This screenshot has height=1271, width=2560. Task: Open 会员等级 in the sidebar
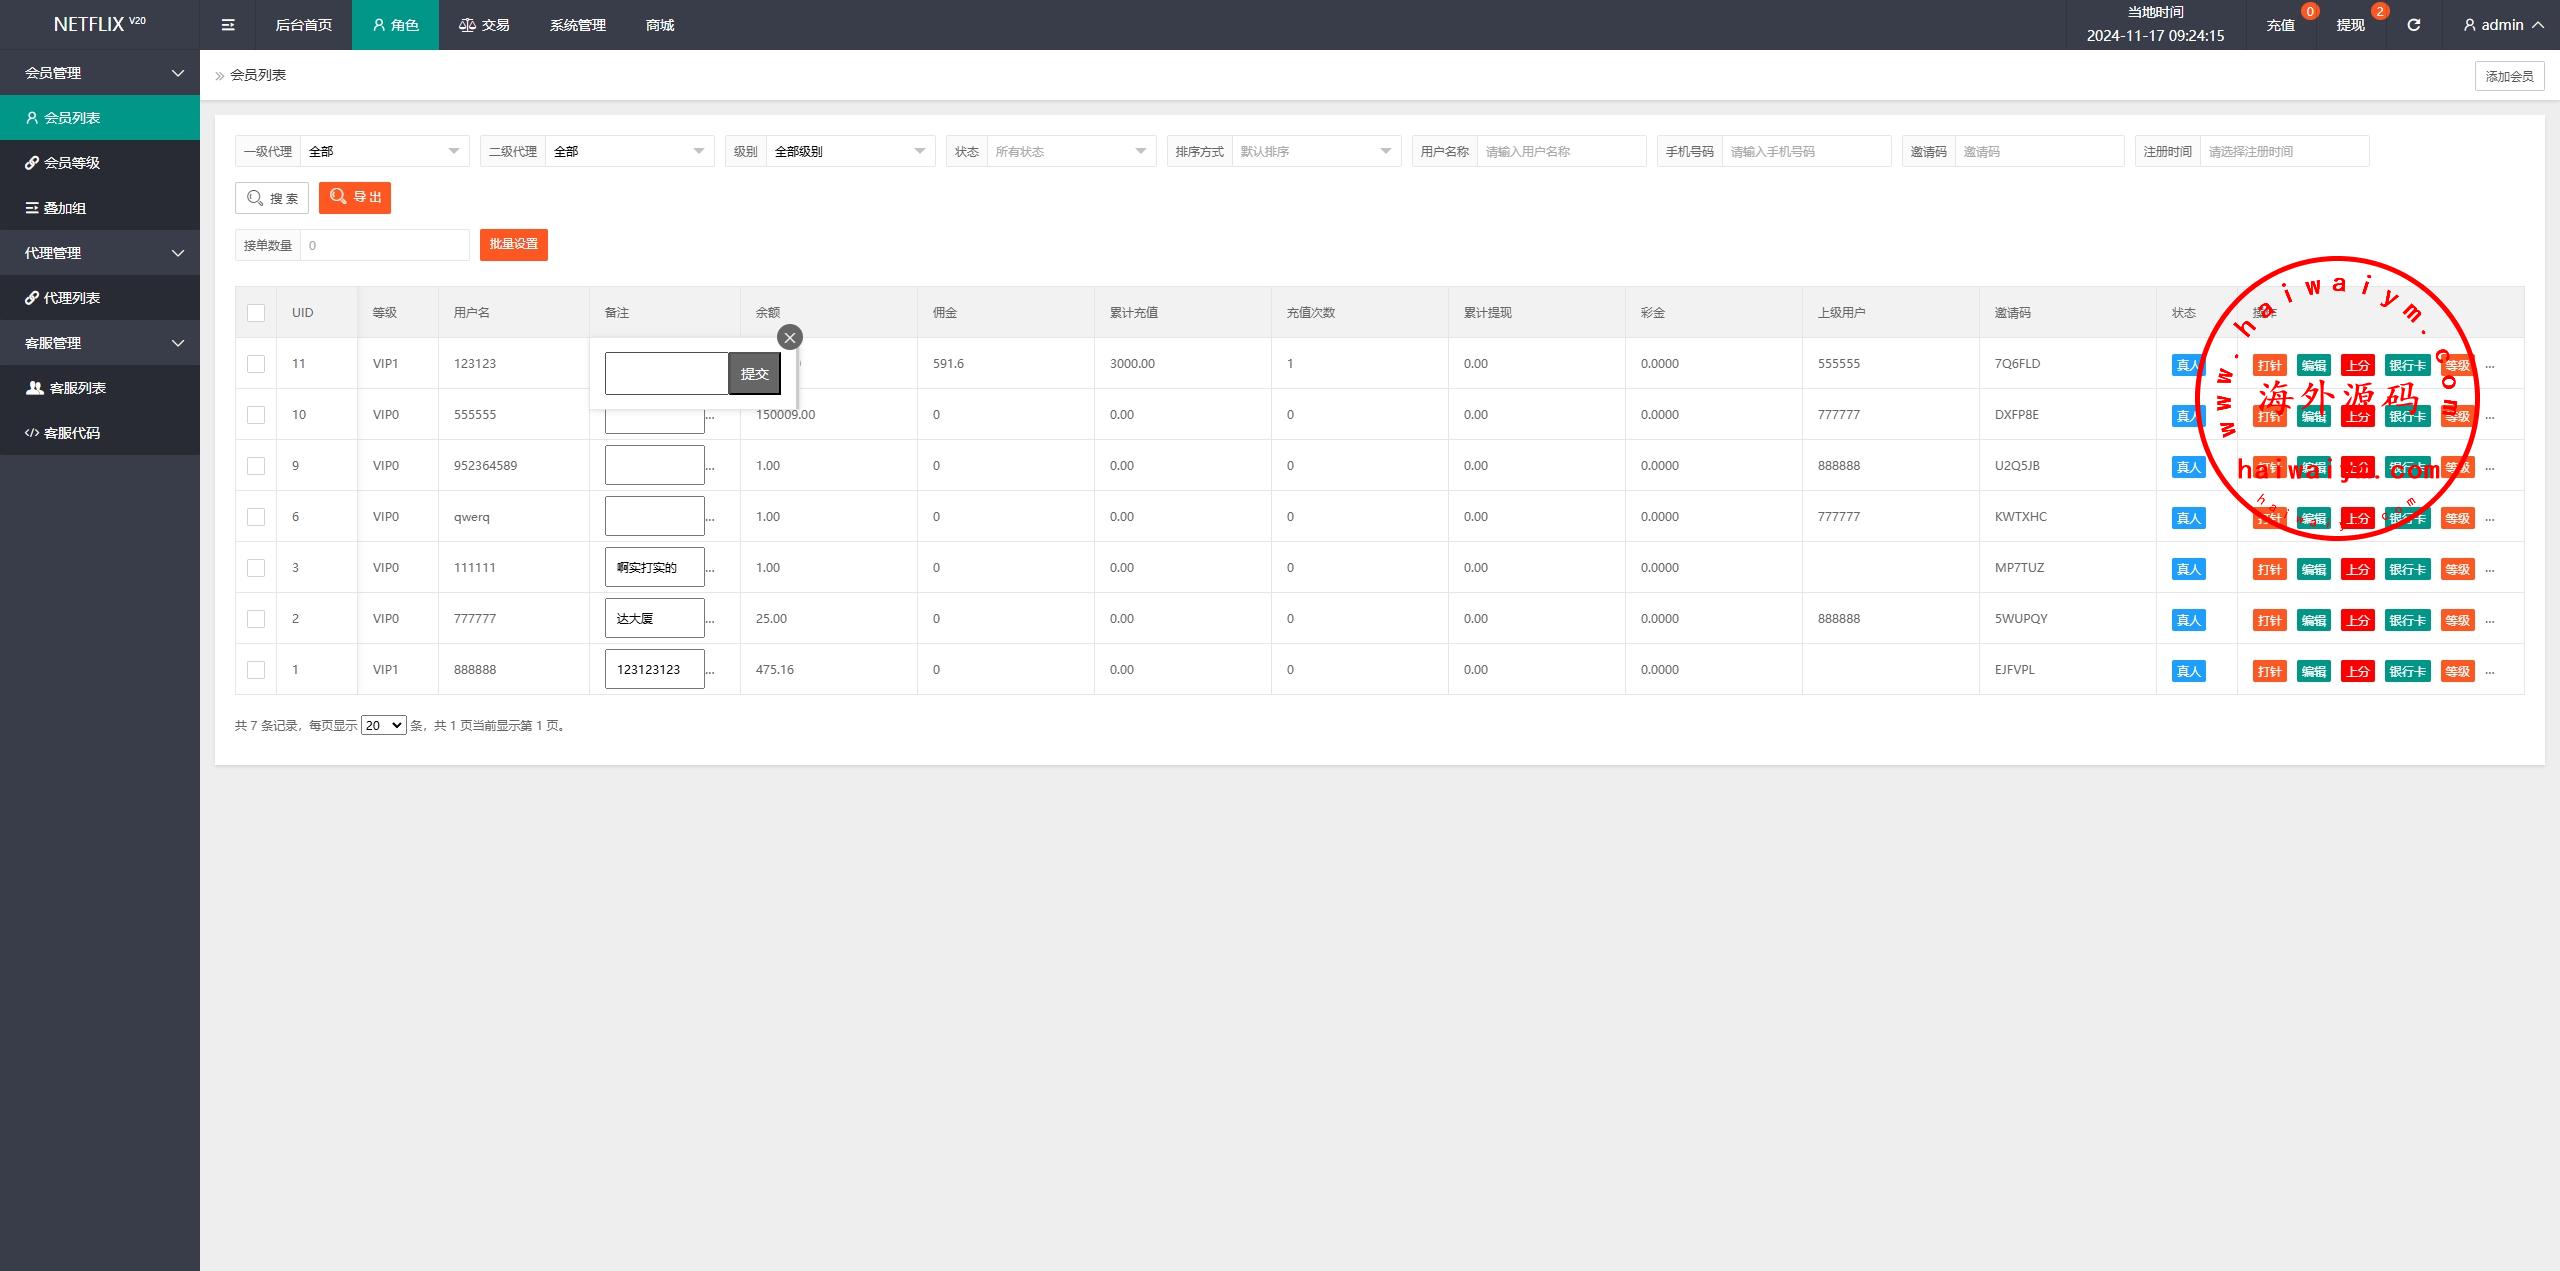[x=72, y=163]
